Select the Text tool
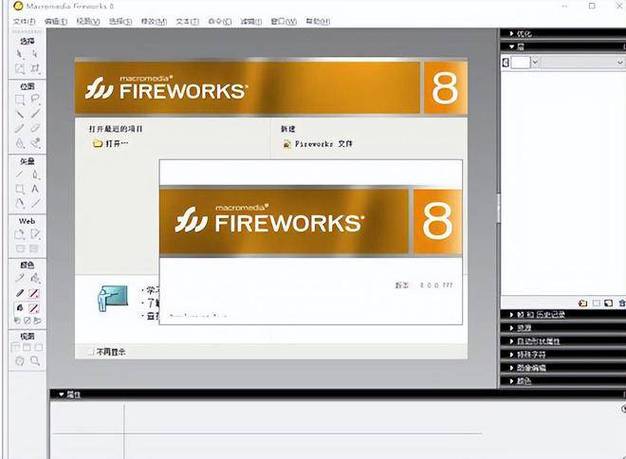This screenshot has height=459, width=626. (36, 188)
